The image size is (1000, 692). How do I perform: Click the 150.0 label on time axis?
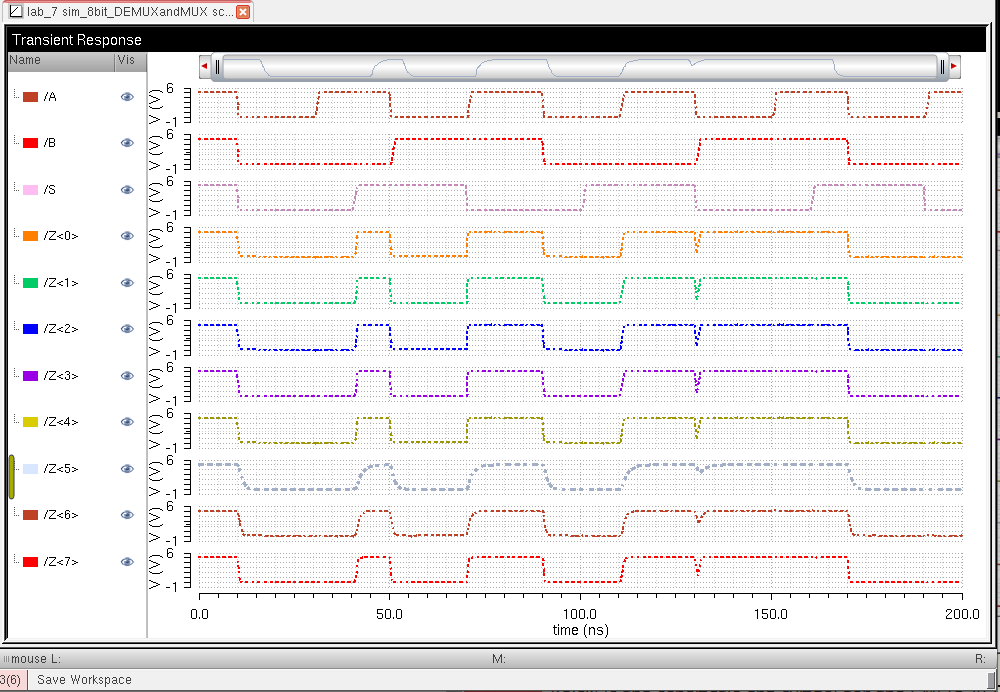tap(771, 614)
